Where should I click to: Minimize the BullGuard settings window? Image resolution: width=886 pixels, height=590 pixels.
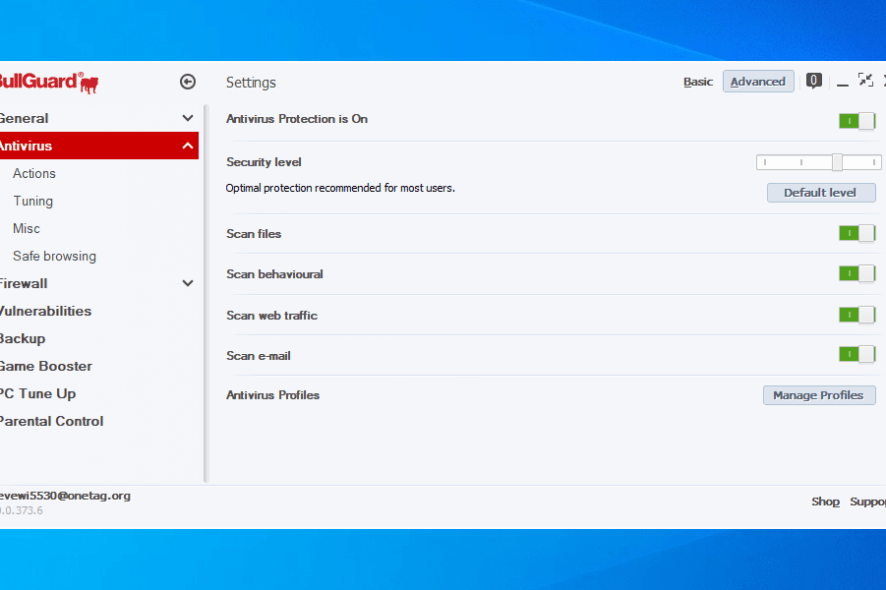(842, 84)
